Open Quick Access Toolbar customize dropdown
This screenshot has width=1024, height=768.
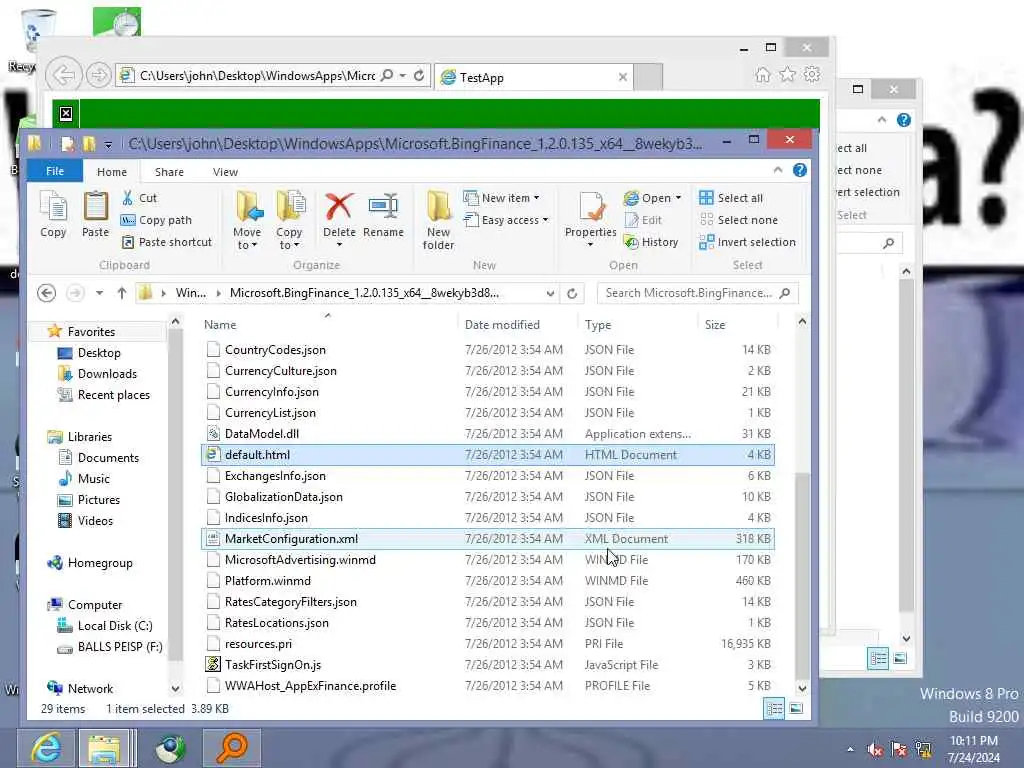coord(108,144)
